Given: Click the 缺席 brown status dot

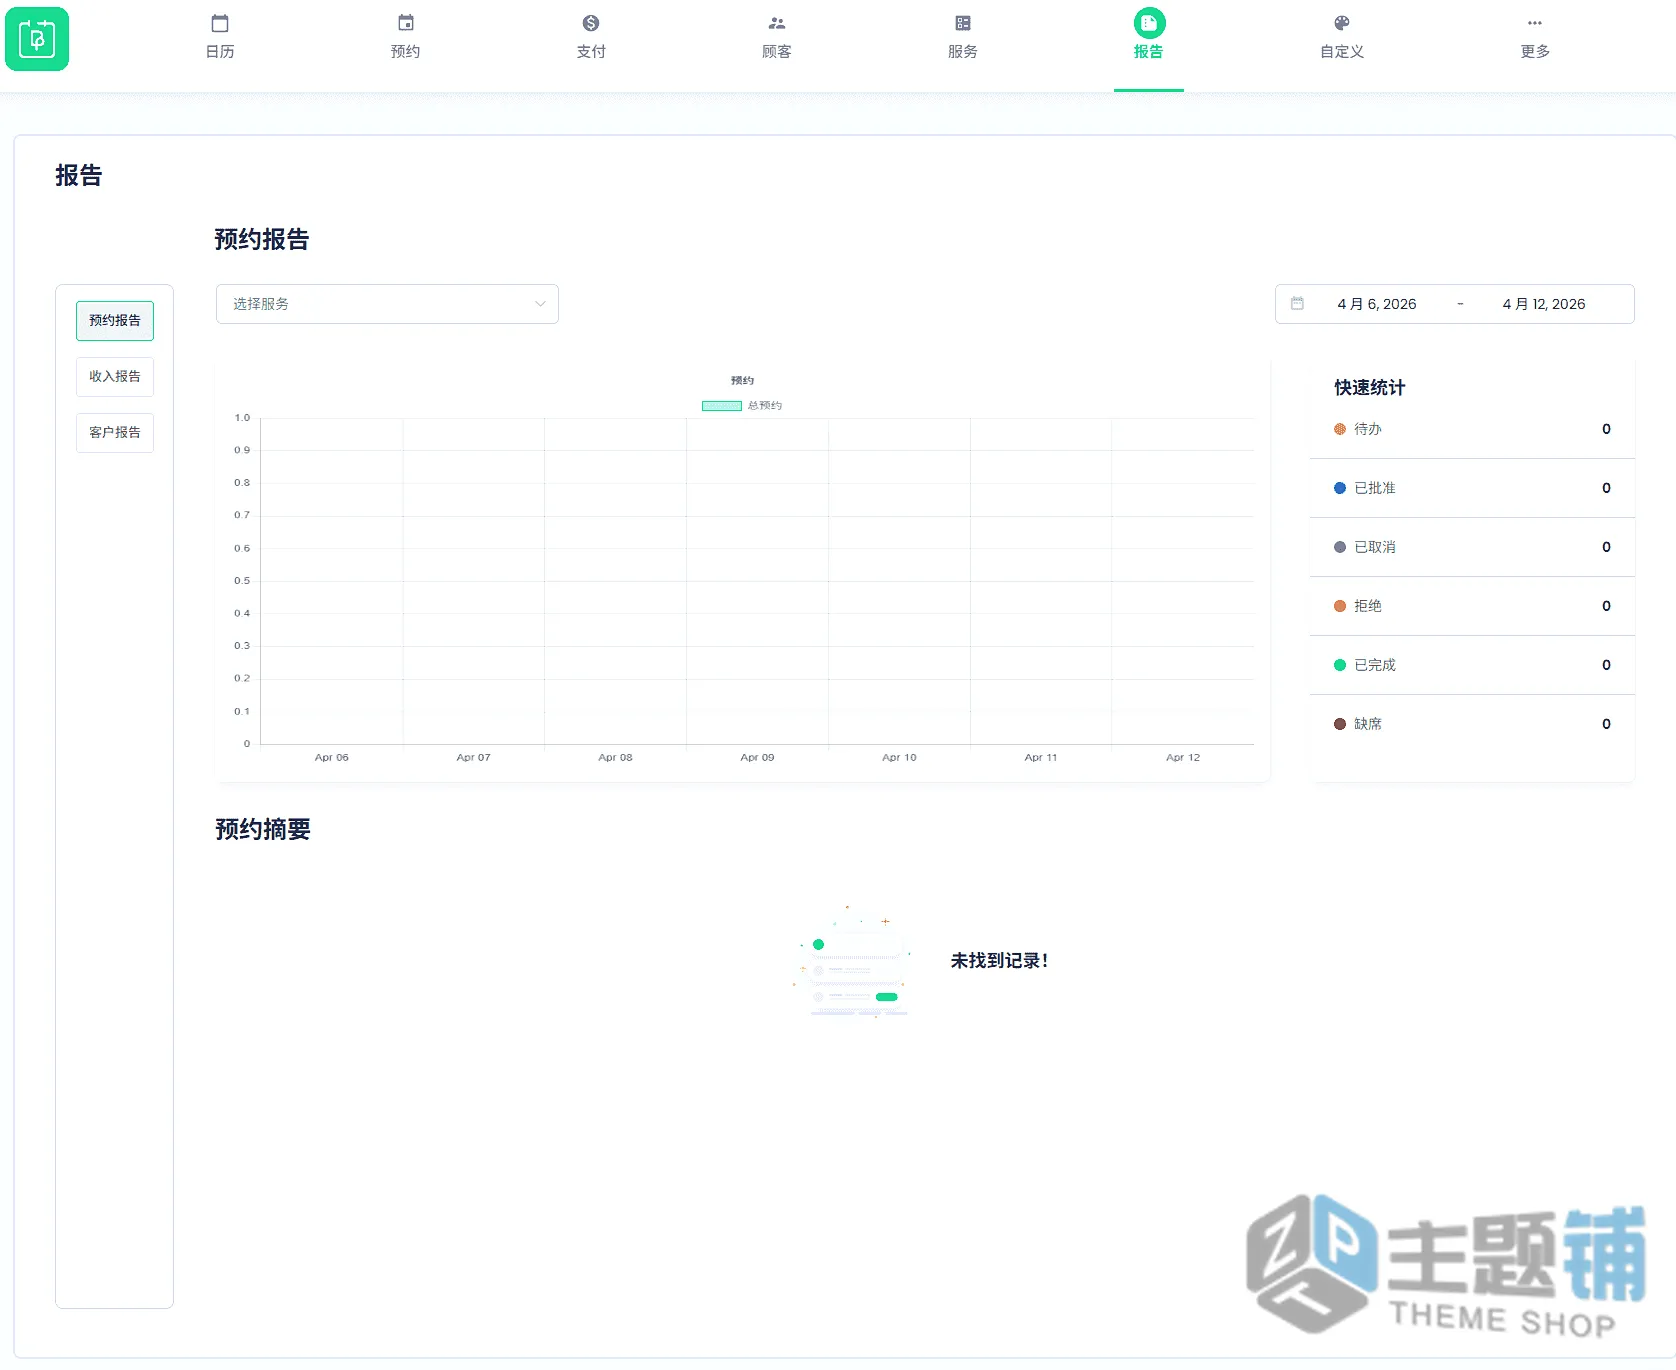Looking at the screenshot, I should tap(1340, 724).
